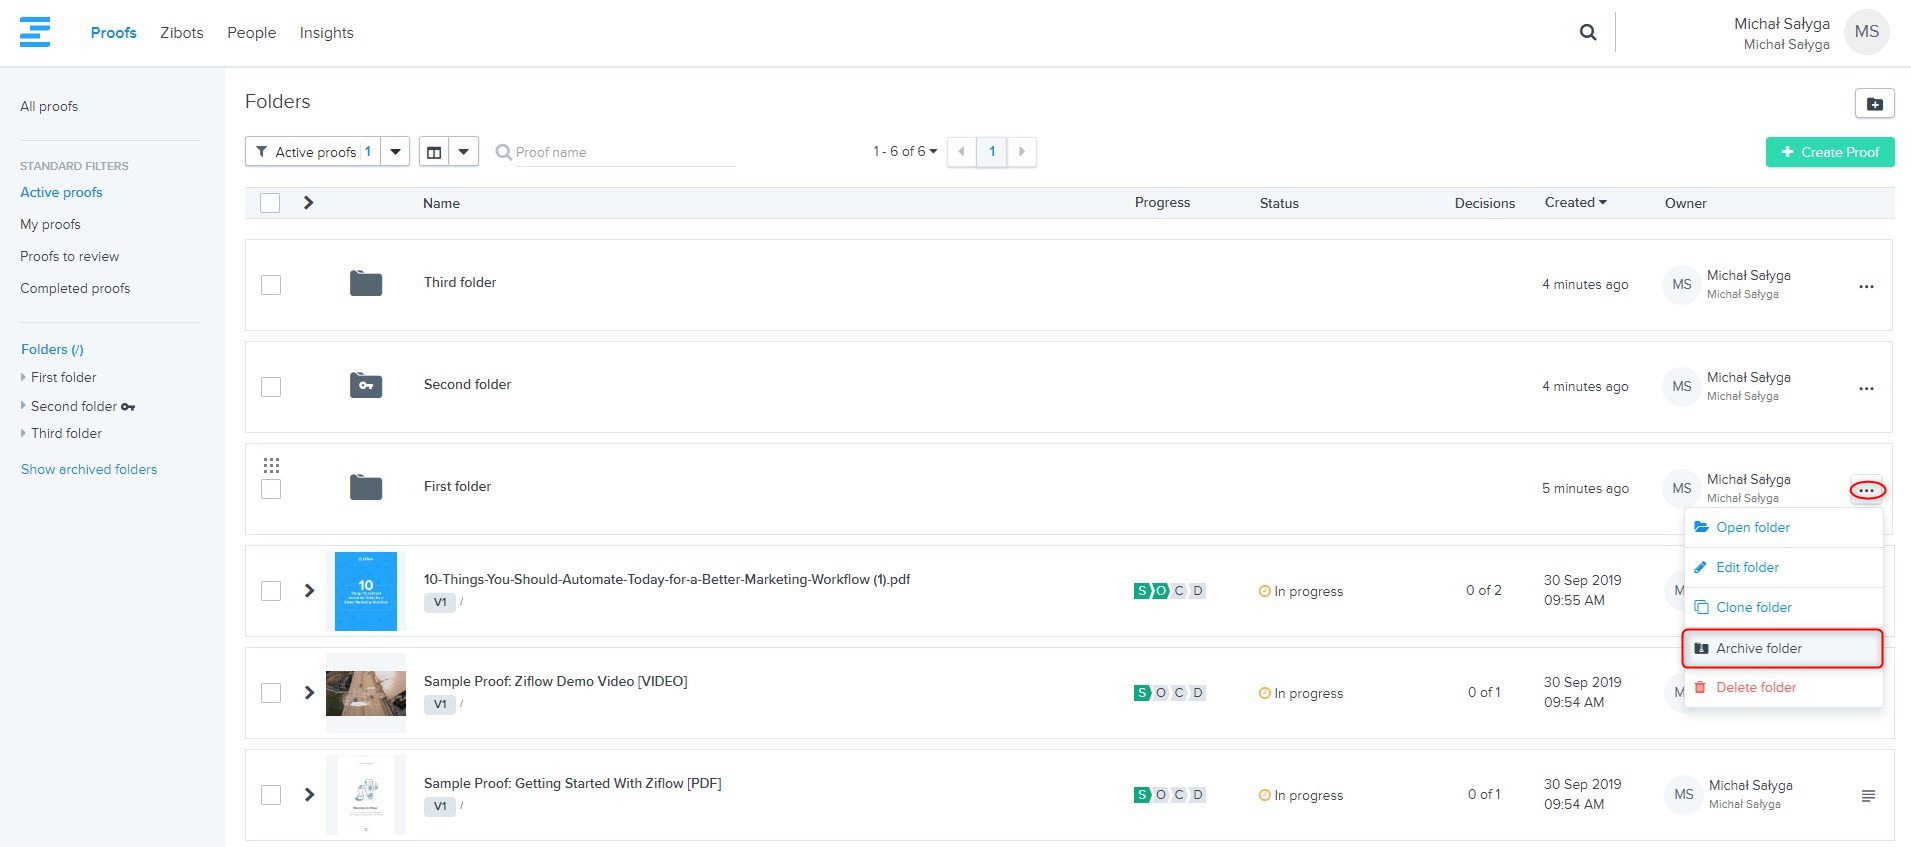
Task: Open the search magnifier in header
Action: 1587,32
